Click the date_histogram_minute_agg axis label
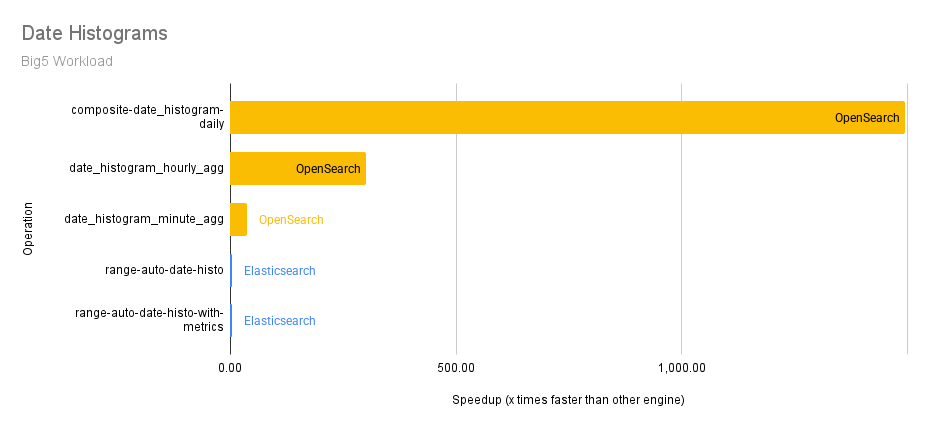The width and height of the screenshot is (929, 428). click(144, 219)
